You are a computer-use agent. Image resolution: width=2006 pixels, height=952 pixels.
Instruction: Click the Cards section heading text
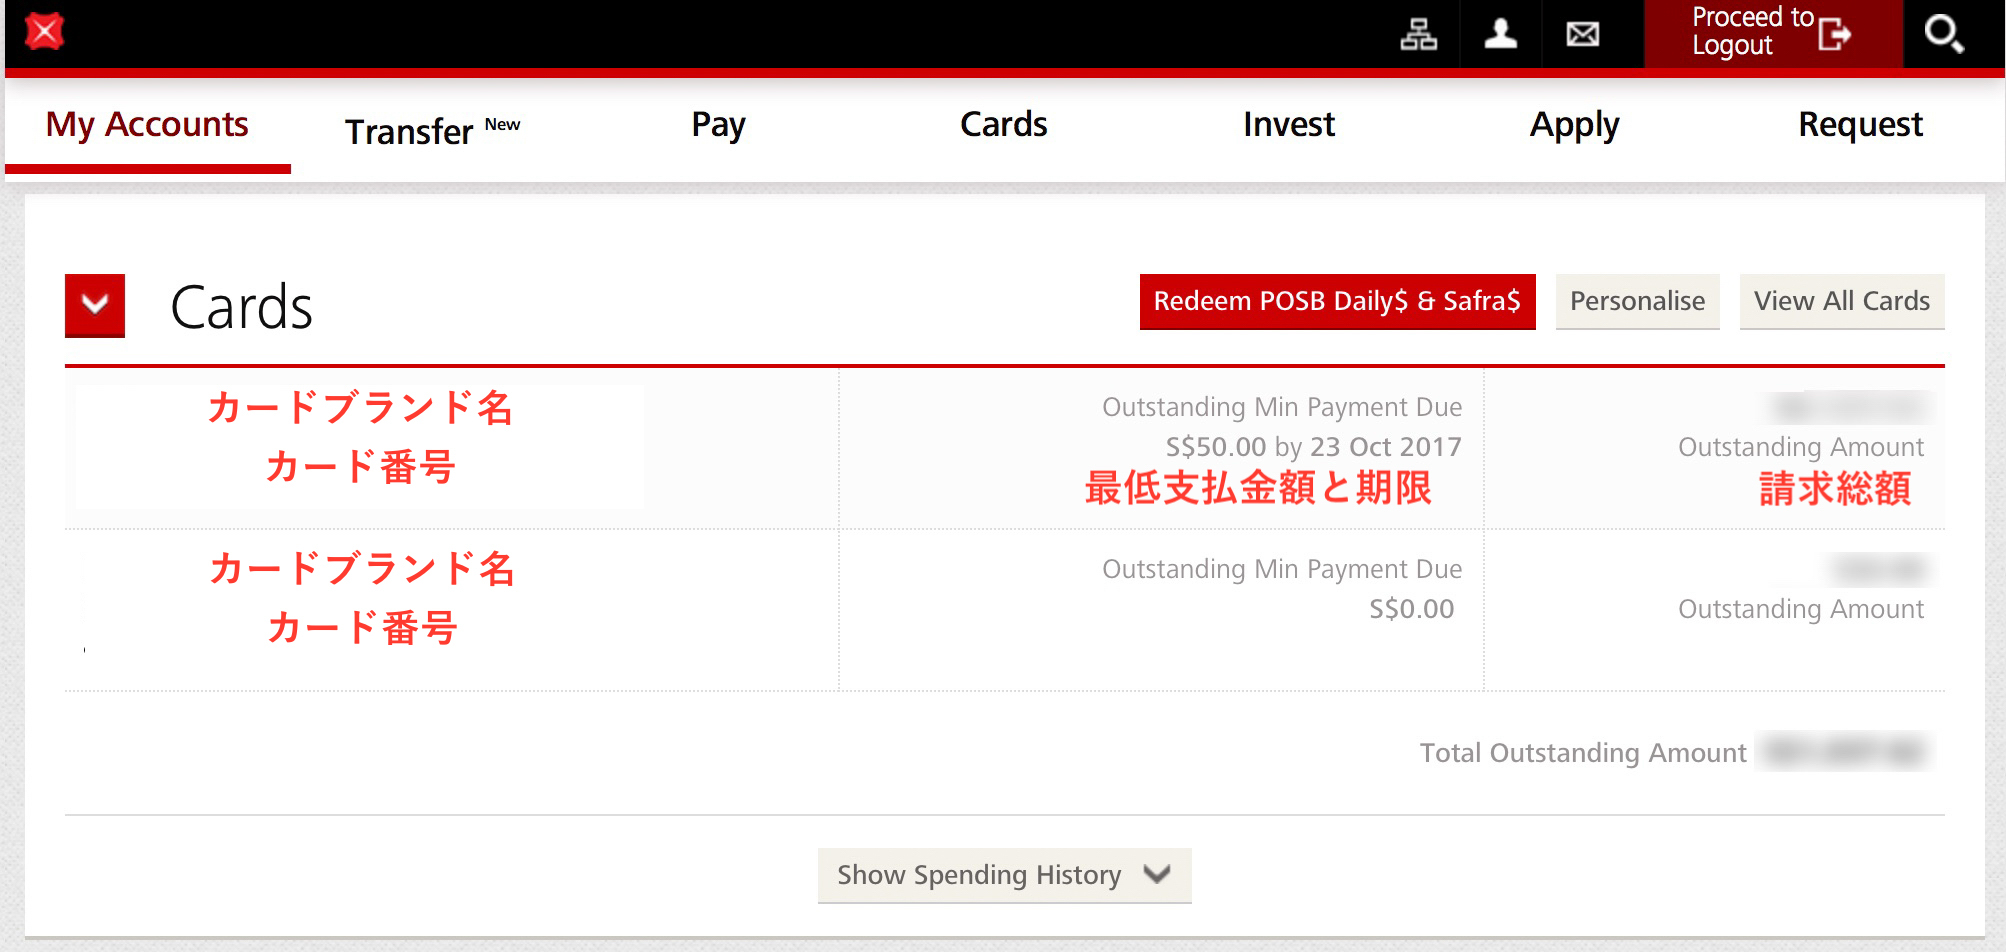(x=241, y=307)
